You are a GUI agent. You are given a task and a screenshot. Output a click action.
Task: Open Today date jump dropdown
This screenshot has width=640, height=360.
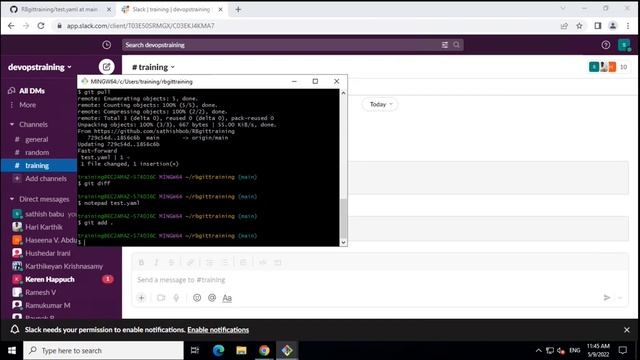pos(380,104)
